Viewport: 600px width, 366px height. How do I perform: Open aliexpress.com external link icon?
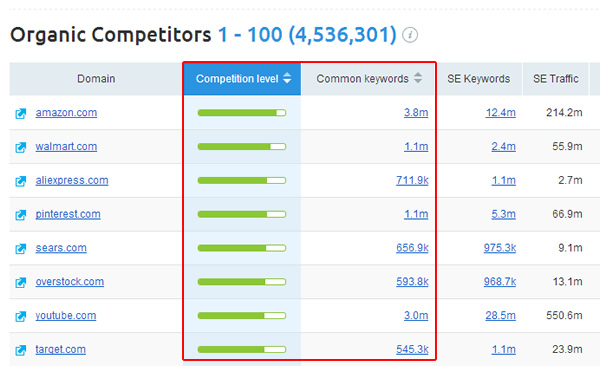[x=21, y=181]
